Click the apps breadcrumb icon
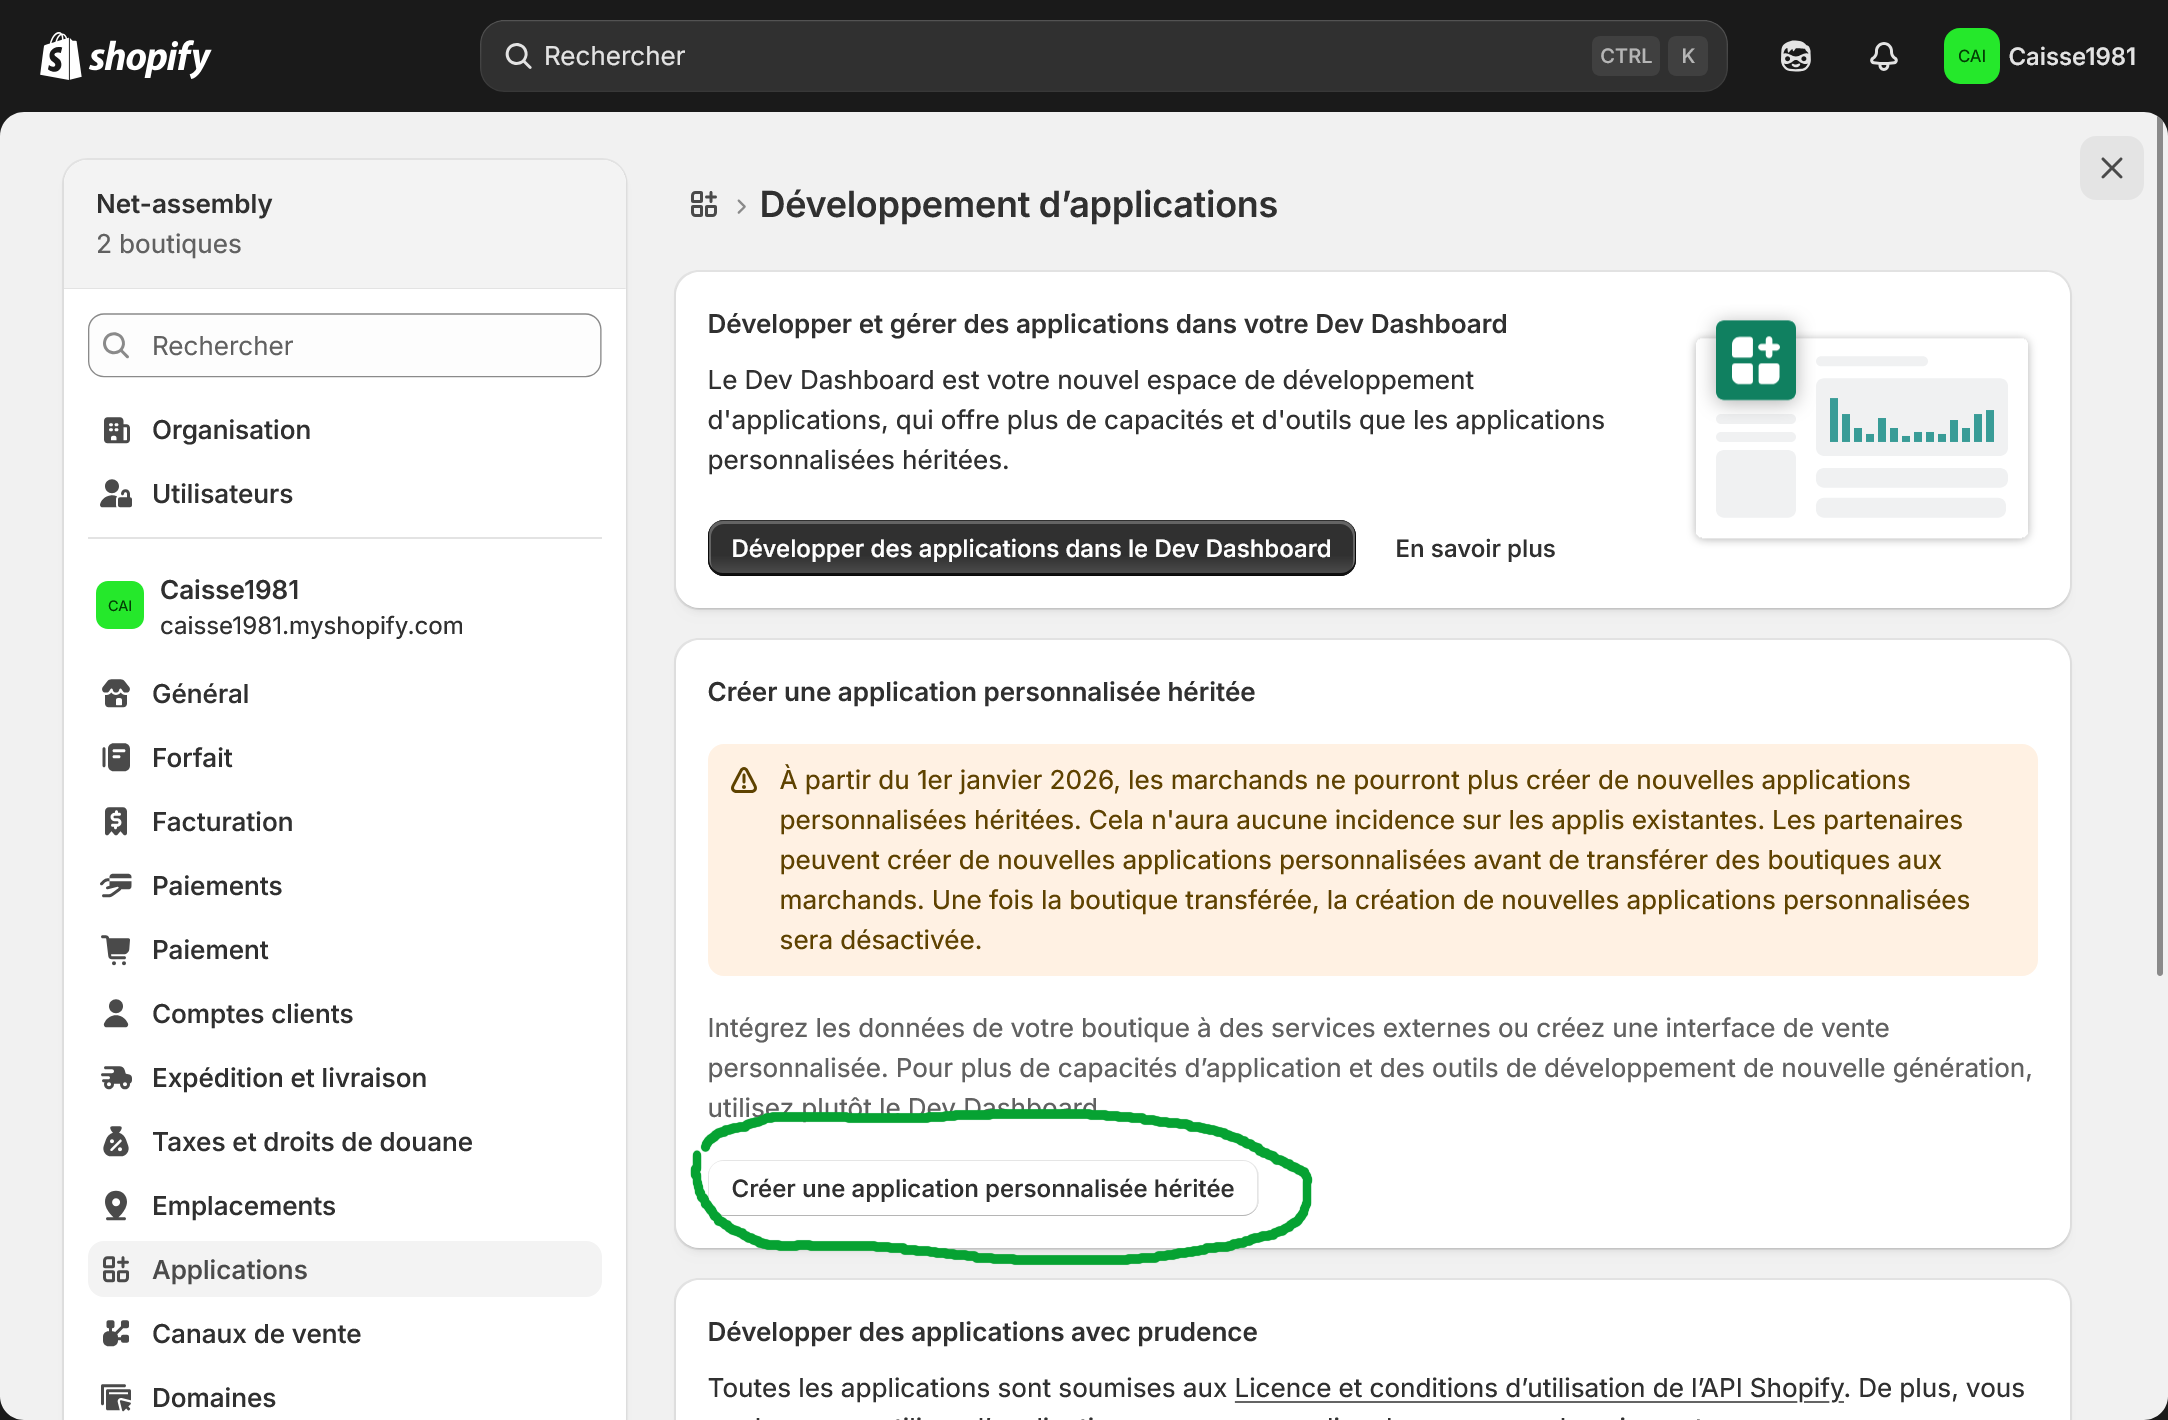 click(704, 204)
